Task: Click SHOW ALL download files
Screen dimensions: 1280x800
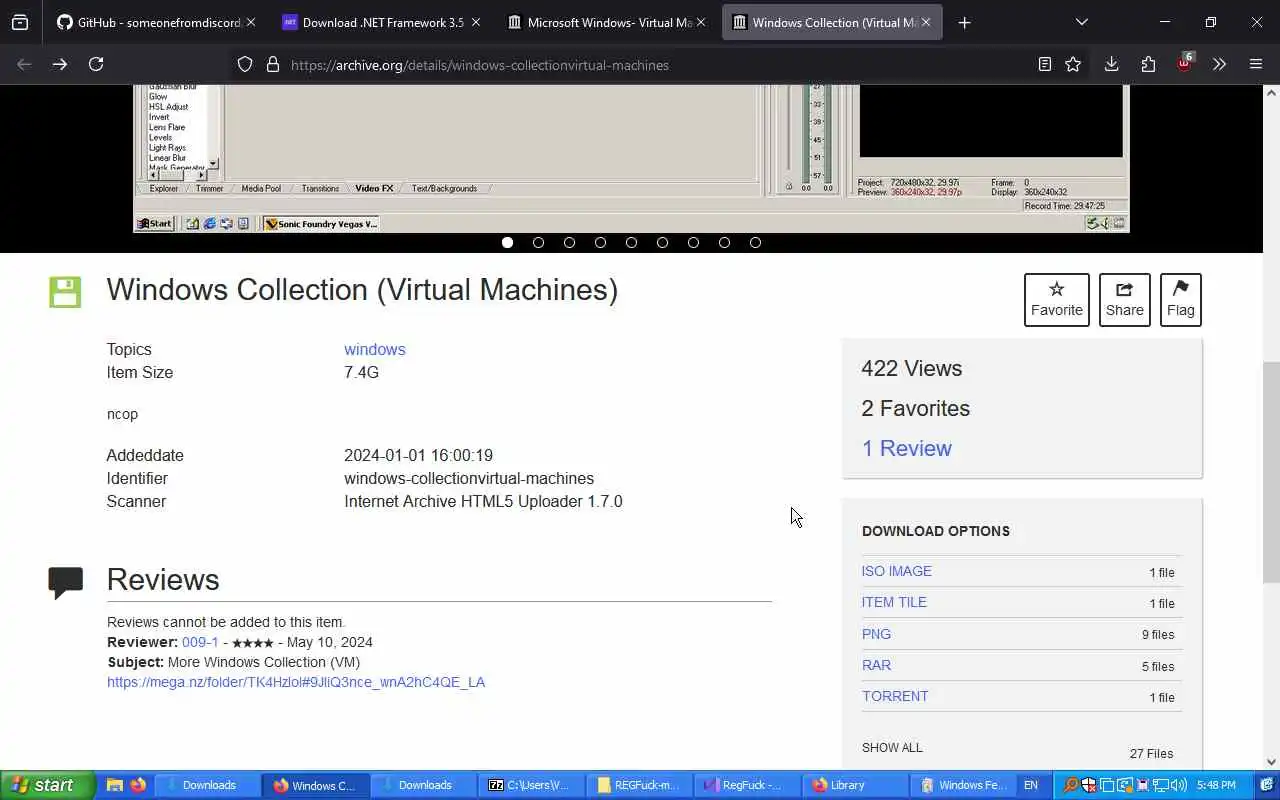Action: (892, 747)
